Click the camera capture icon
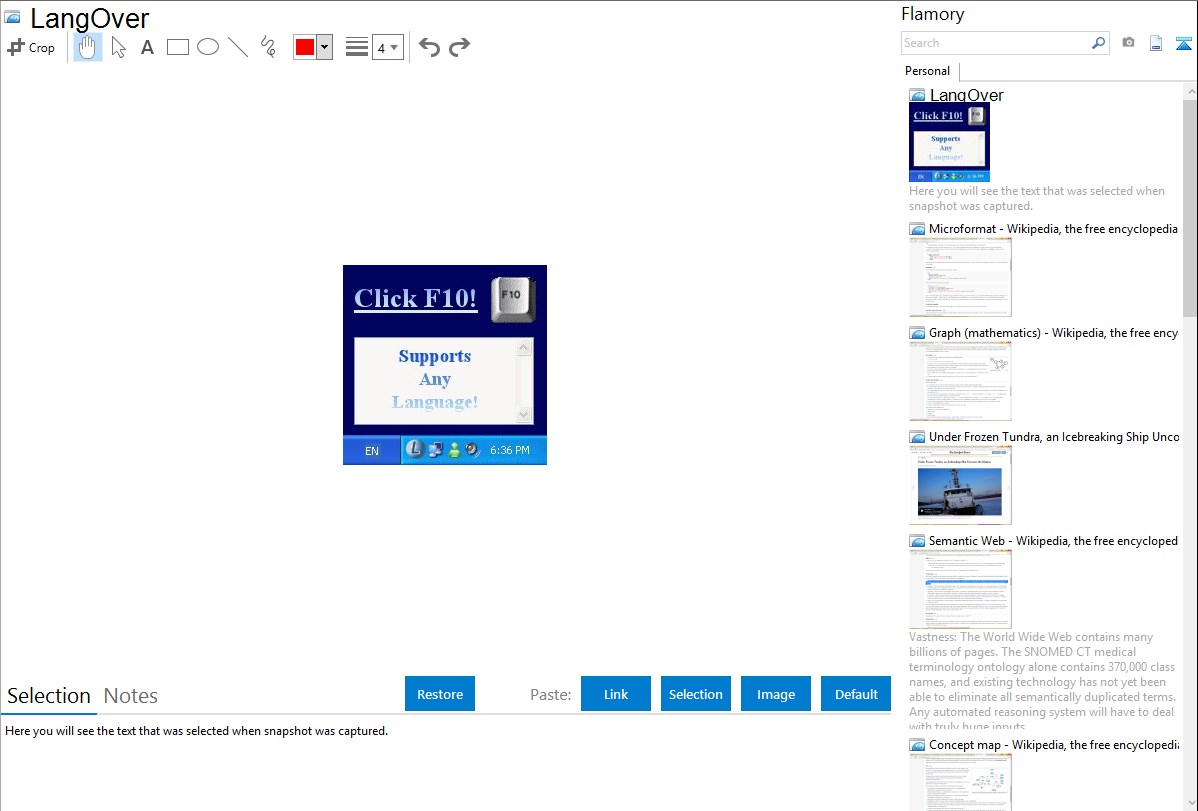The image size is (1198, 811). coord(1128,43)
